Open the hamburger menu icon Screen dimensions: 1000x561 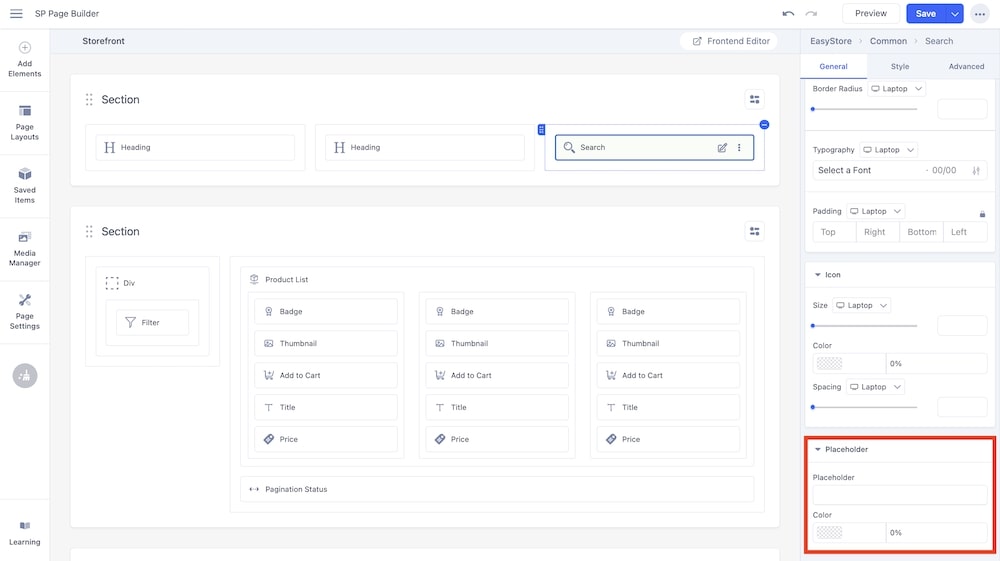[x=16, y=14]
